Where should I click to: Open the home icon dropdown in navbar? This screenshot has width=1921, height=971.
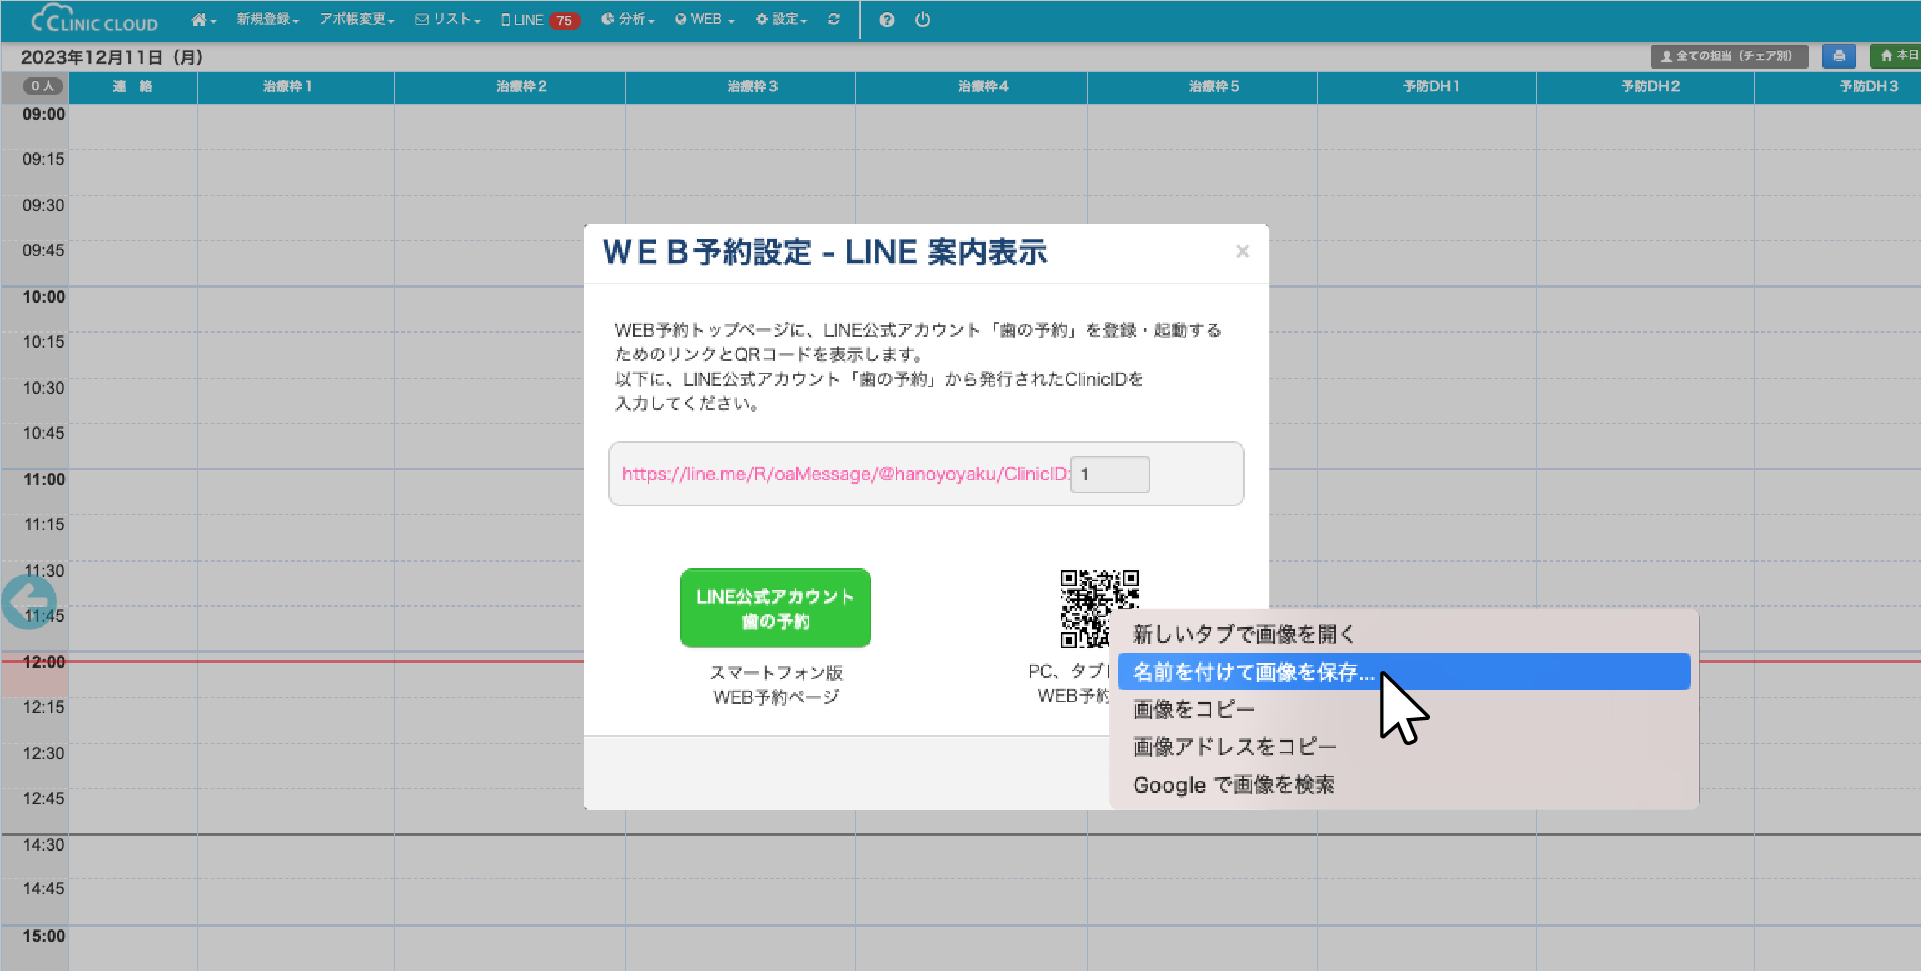203,20
